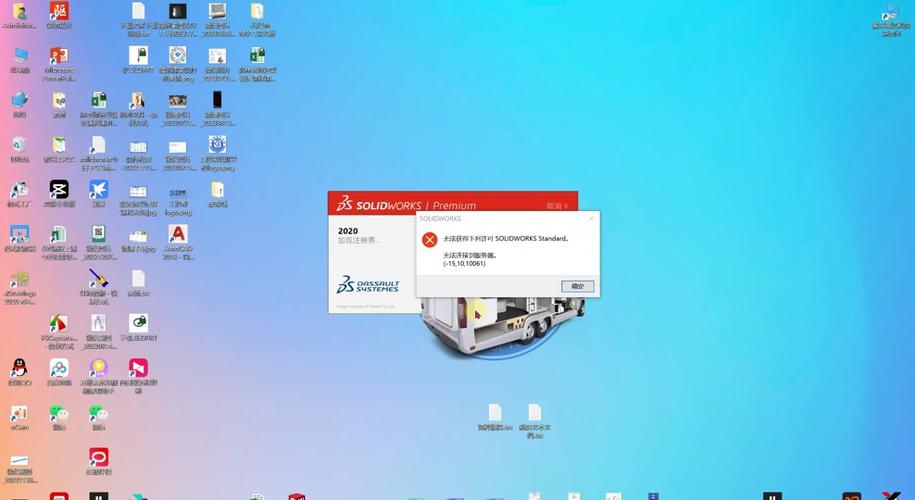Open the black phone screenshot image file

coord(218,109)
